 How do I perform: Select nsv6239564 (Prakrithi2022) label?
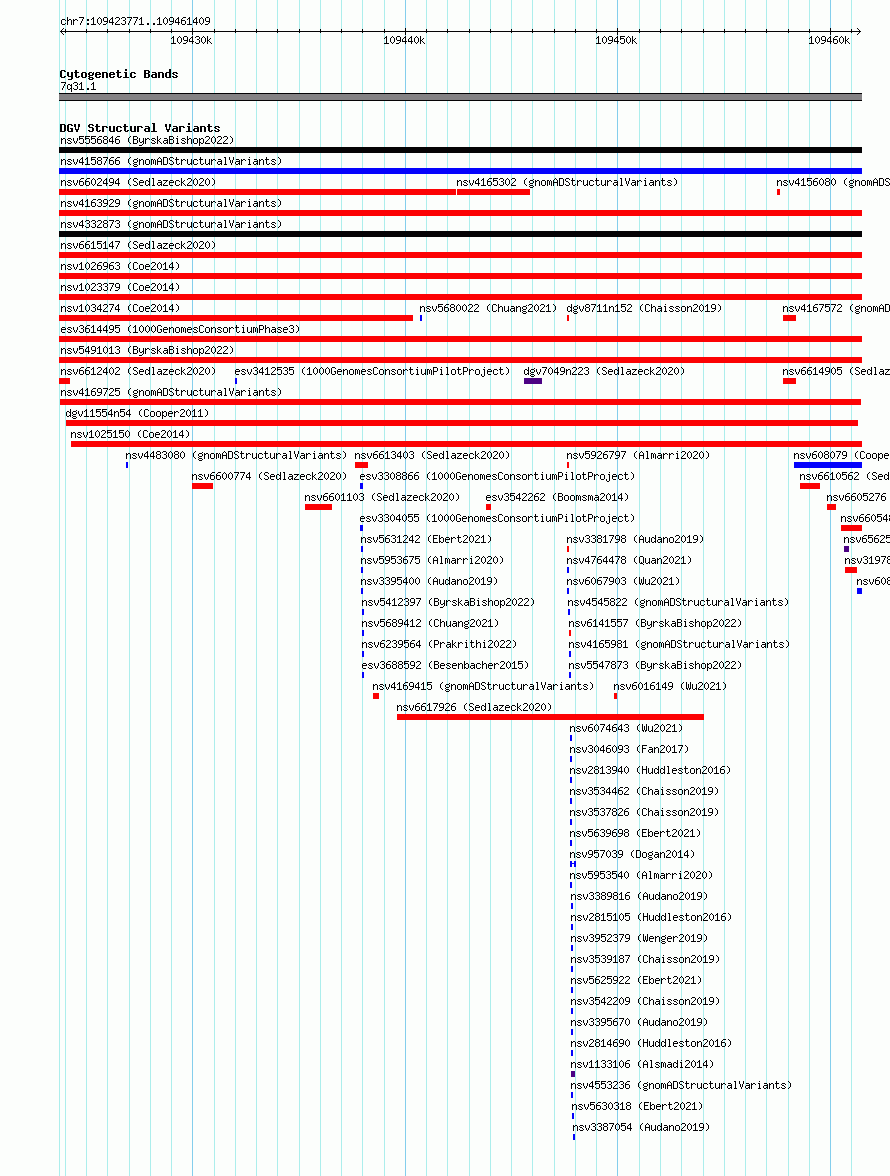click(x=439, y=644)
